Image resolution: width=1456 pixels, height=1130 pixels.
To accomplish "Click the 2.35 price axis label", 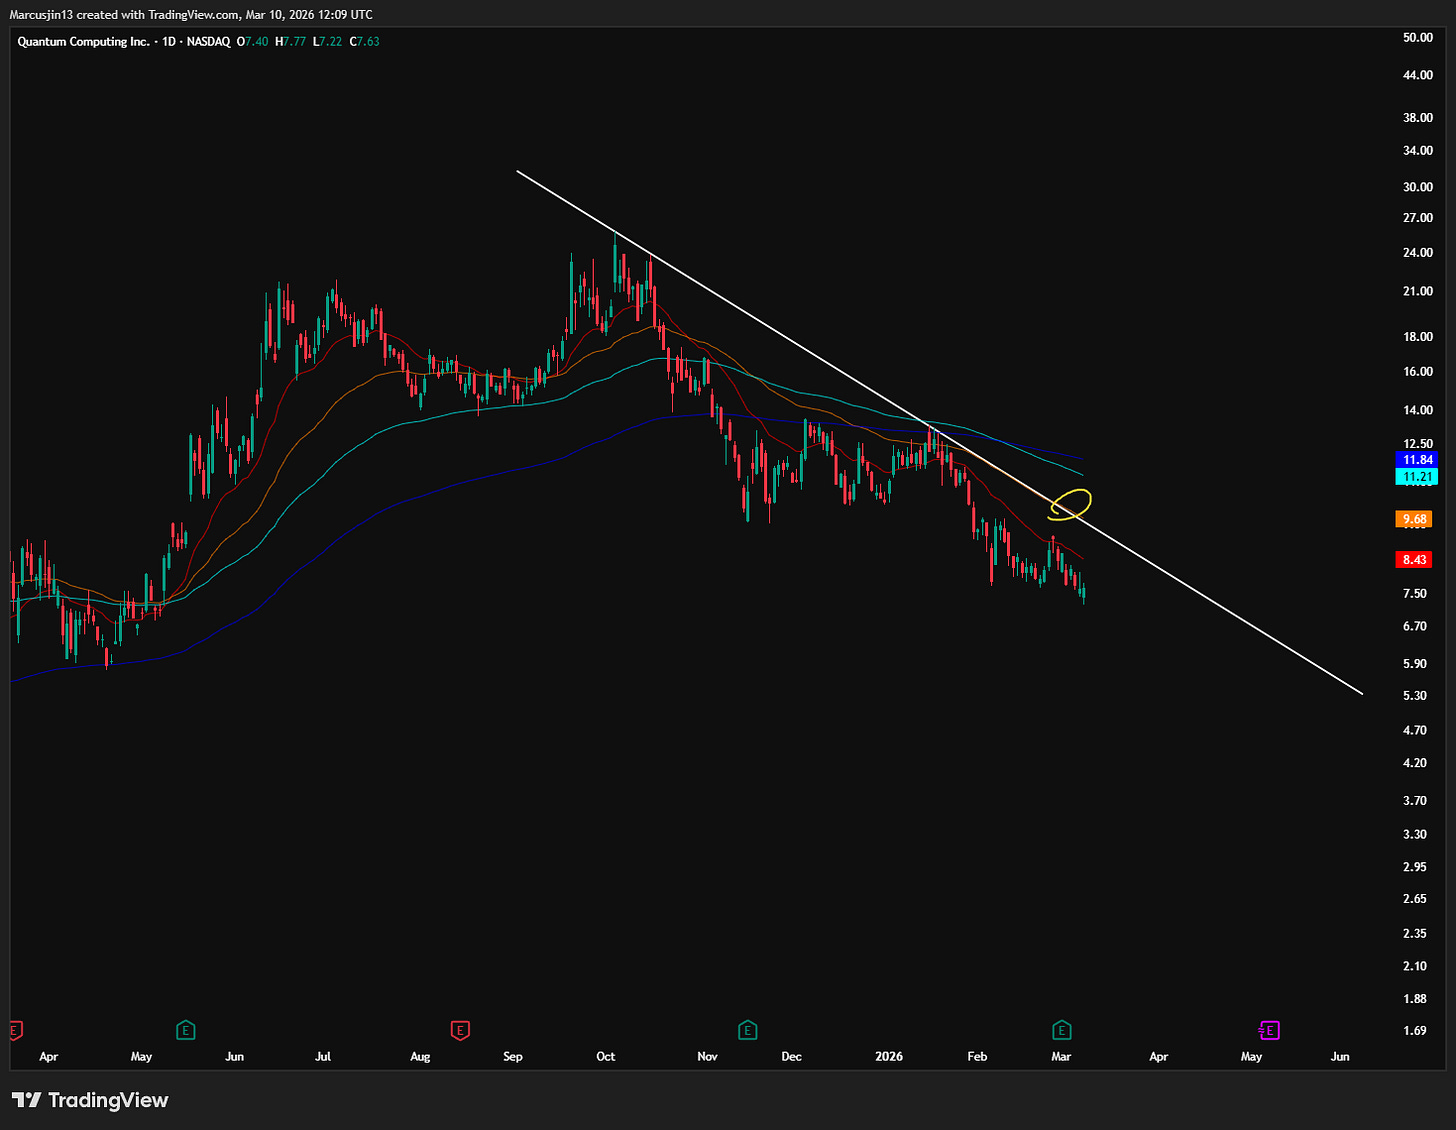I will 1415,934.
